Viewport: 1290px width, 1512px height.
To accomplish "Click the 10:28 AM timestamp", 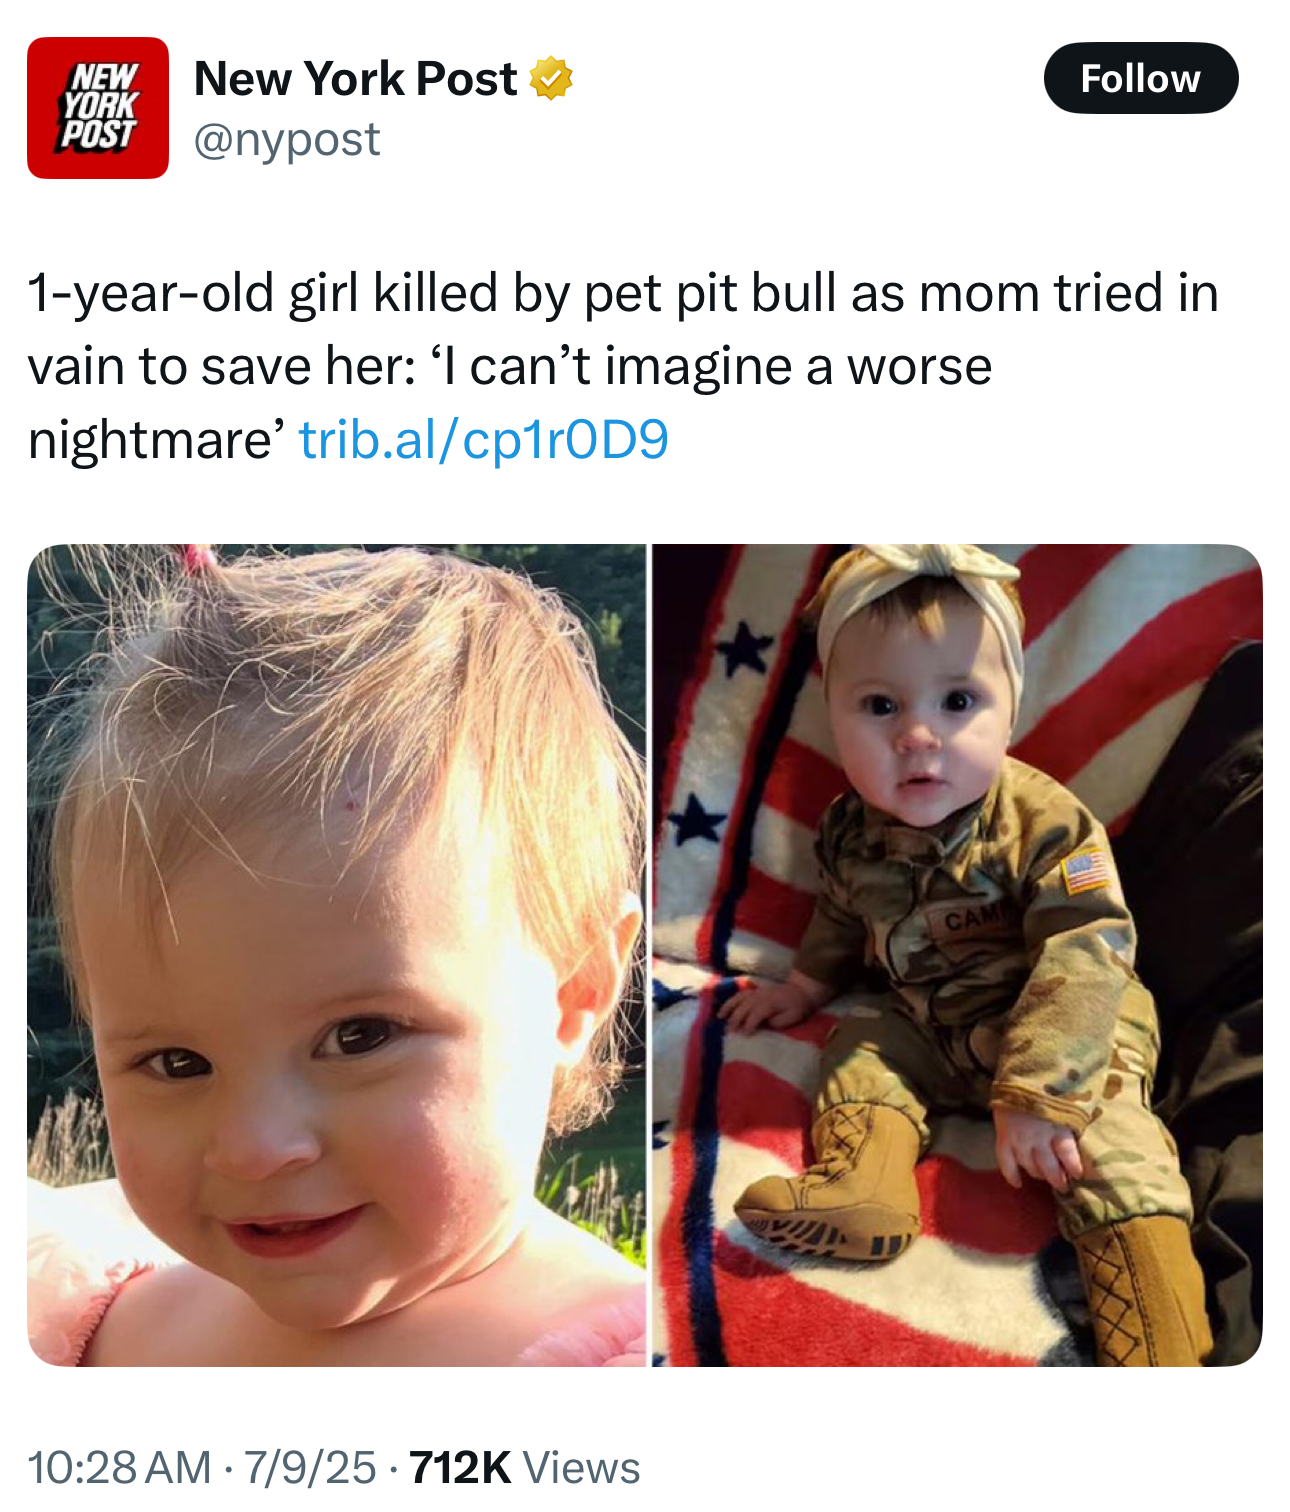I will point(119,1468).
